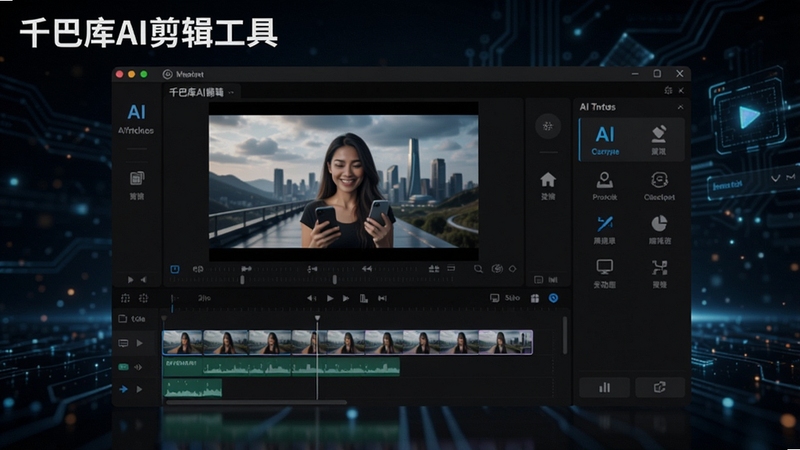This screenshot has height=450, width=800.
Task: Toggle the blue arrow on bottom track
Action: coord(123,389)
